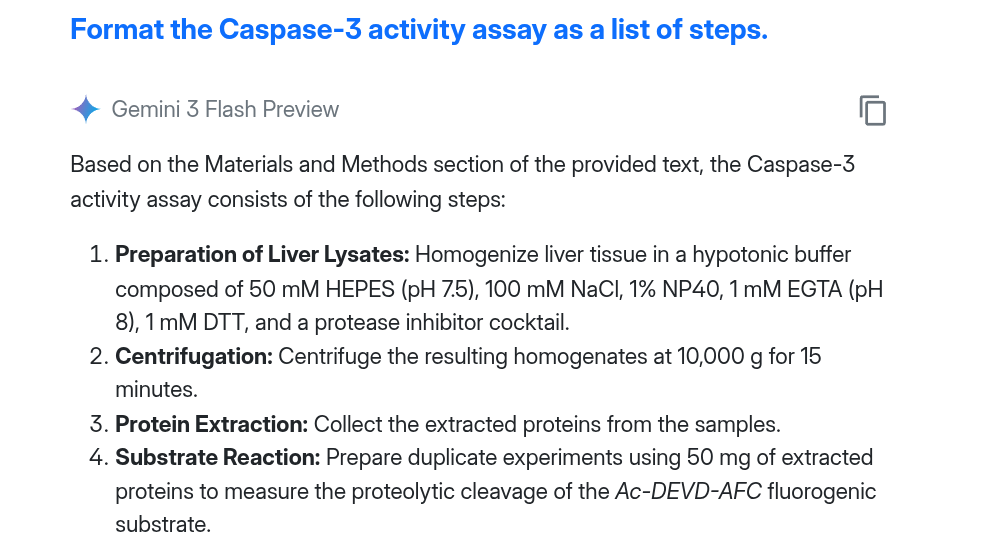This screenshot has height=547, width=986.
Task: Click the "Gemini 3 Flash Preview" model label
Action: (225, 110)
